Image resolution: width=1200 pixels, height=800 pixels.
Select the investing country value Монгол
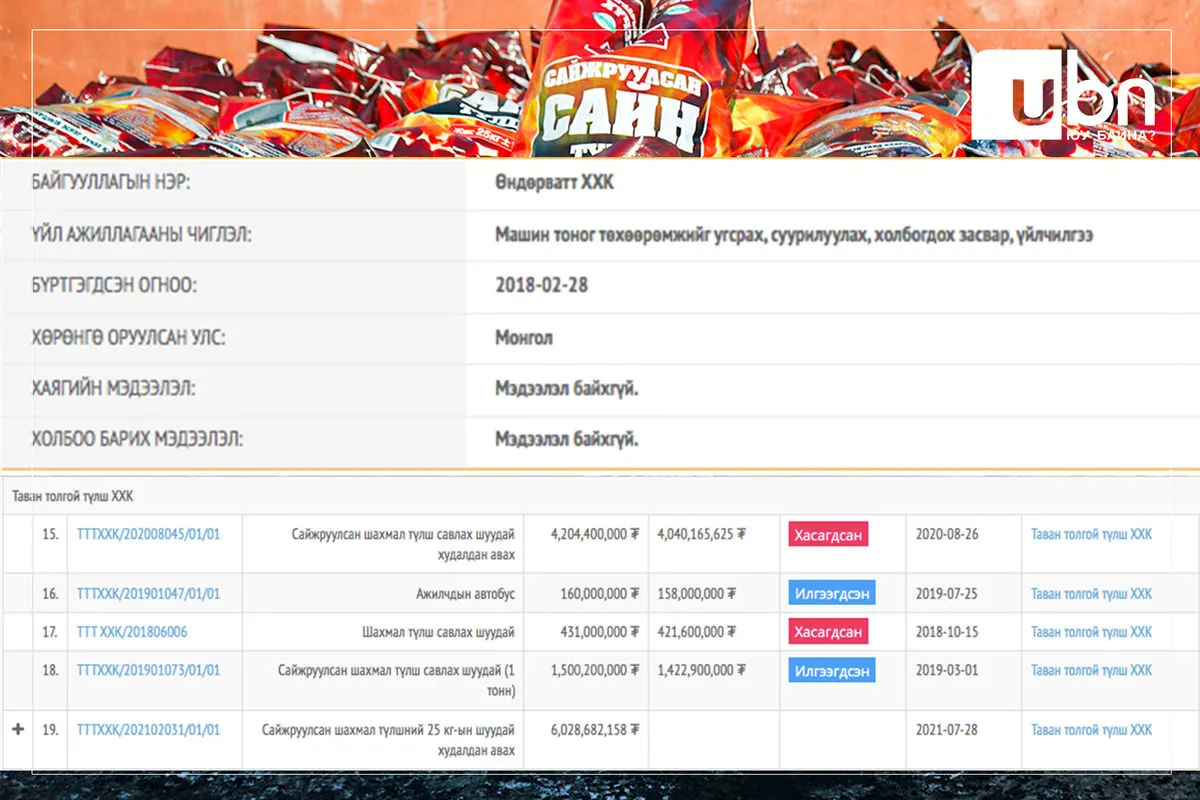[524, 338]
